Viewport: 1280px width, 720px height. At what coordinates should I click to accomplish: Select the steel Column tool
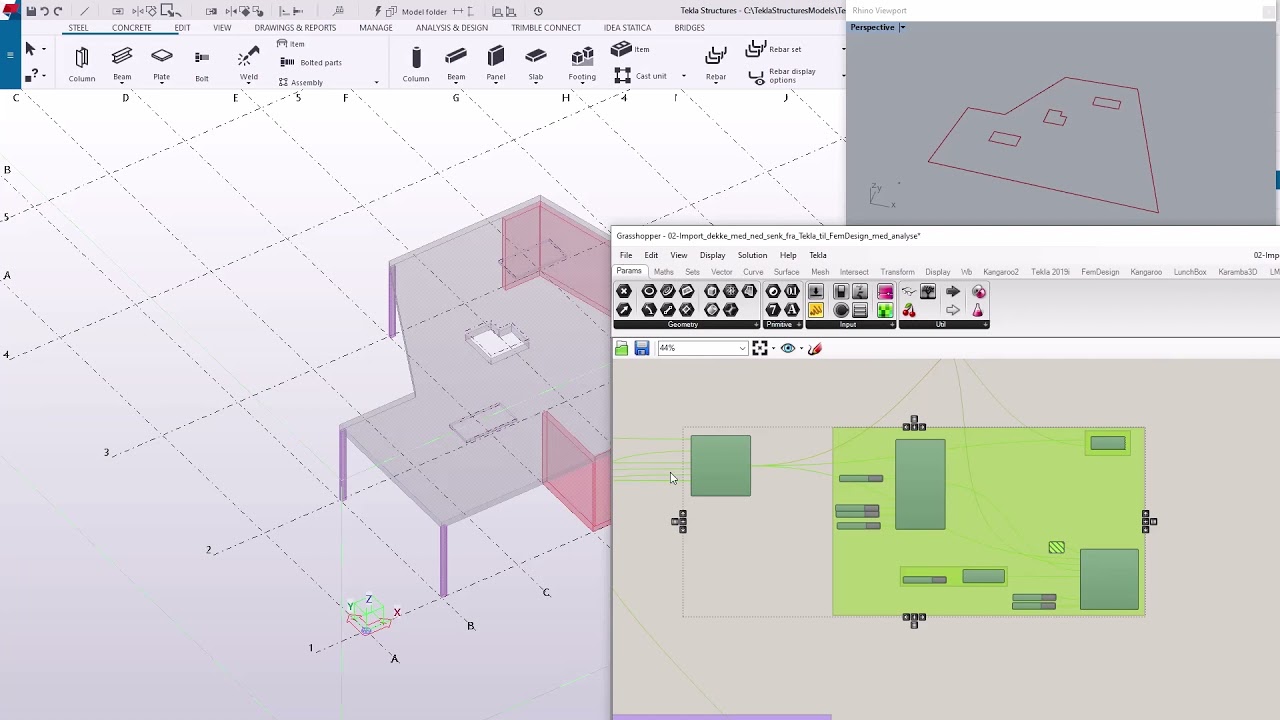82,64
